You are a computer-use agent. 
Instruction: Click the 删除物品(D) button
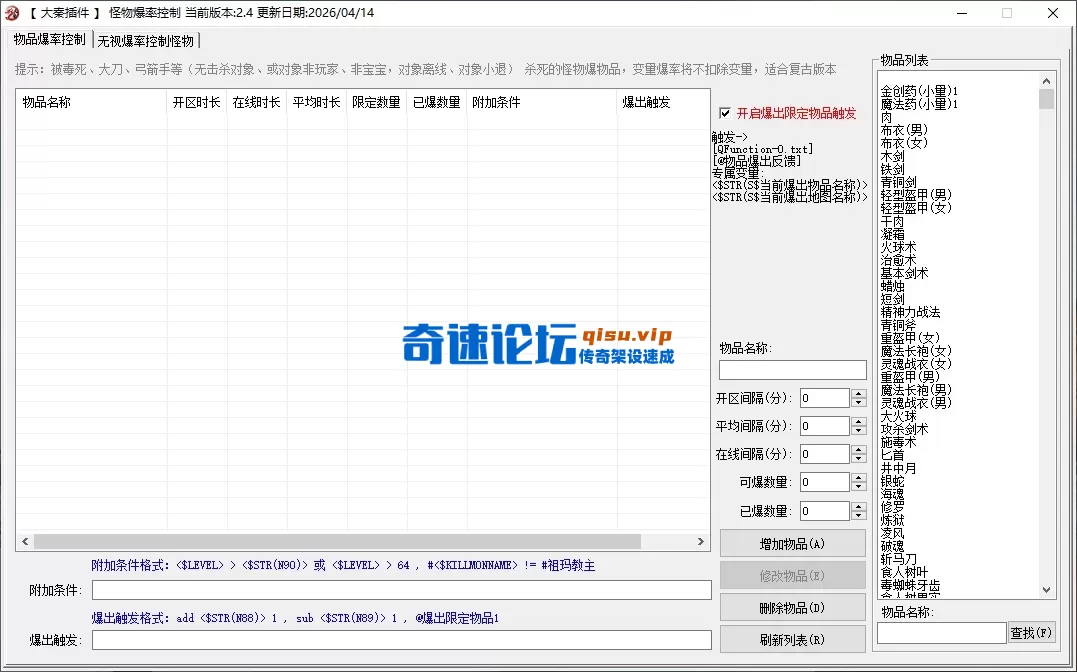tap(792, 607)
